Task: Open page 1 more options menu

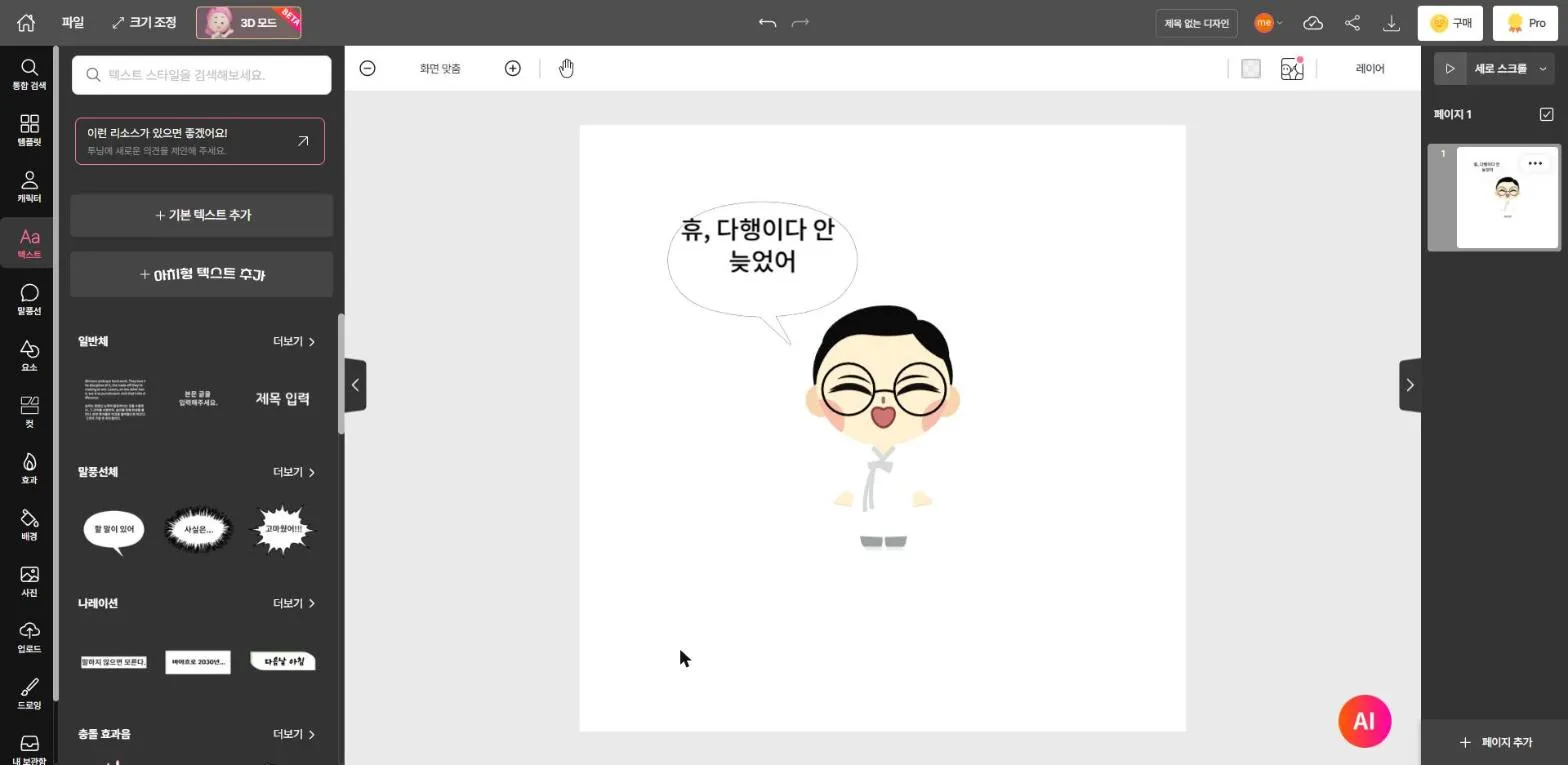Action: (x=1535, y=164)
